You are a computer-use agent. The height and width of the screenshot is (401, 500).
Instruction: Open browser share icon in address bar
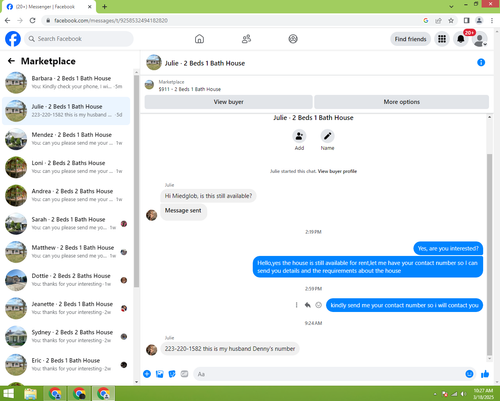coord(438,21)
